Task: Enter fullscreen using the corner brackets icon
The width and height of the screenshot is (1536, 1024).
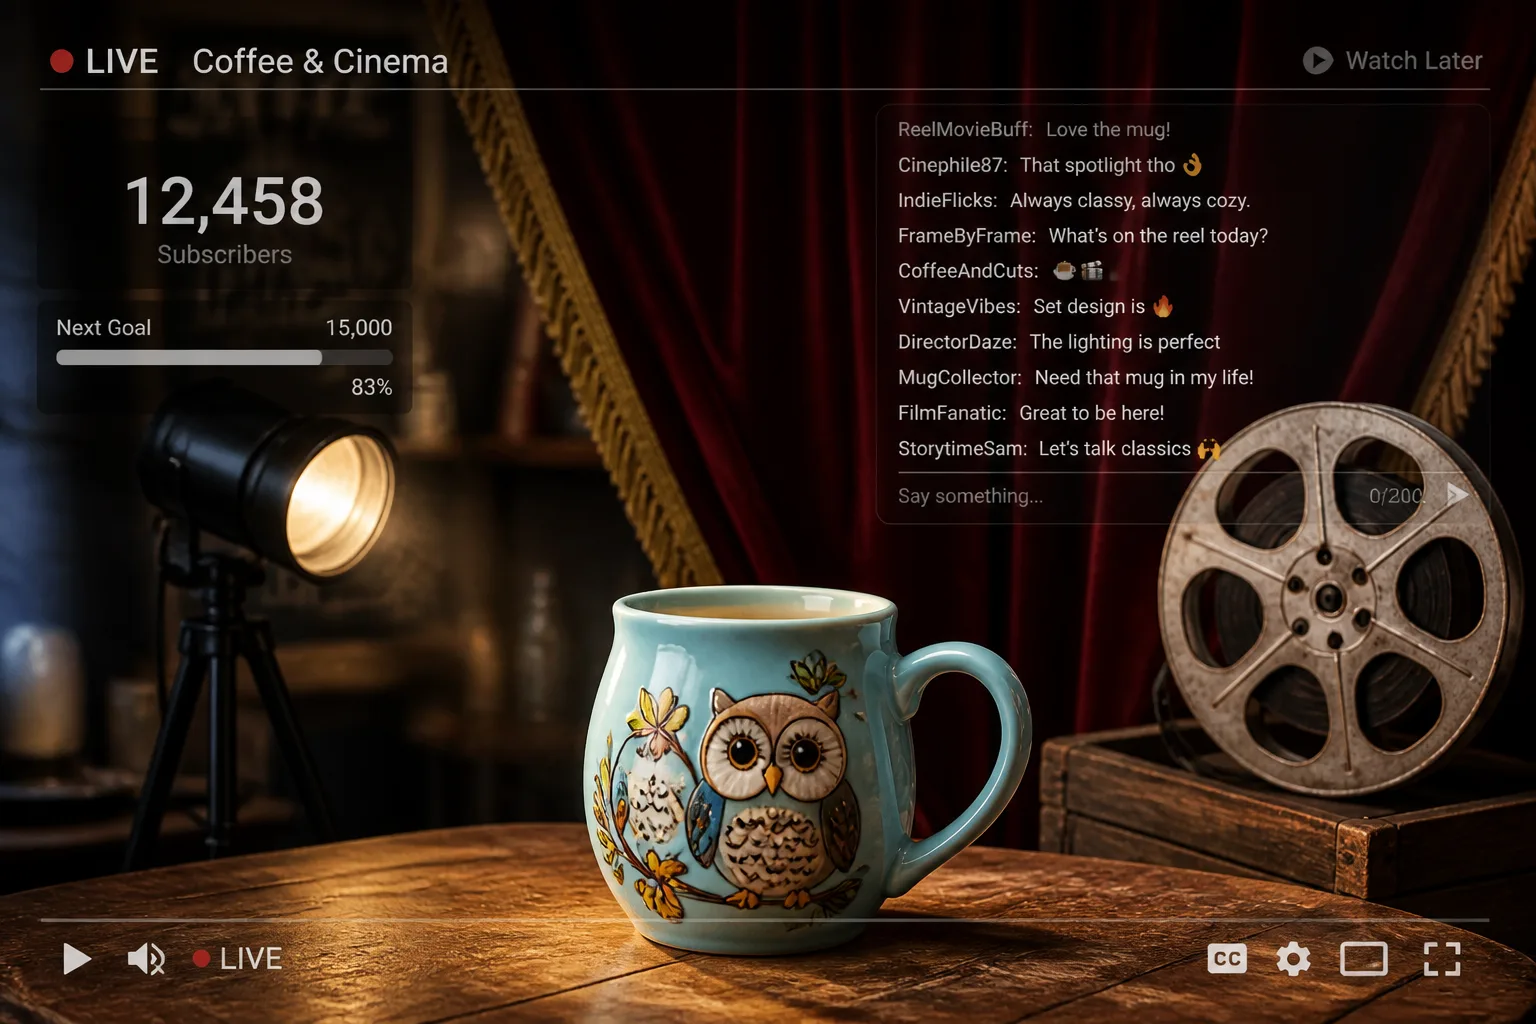Action: (x=1442, y=959)
